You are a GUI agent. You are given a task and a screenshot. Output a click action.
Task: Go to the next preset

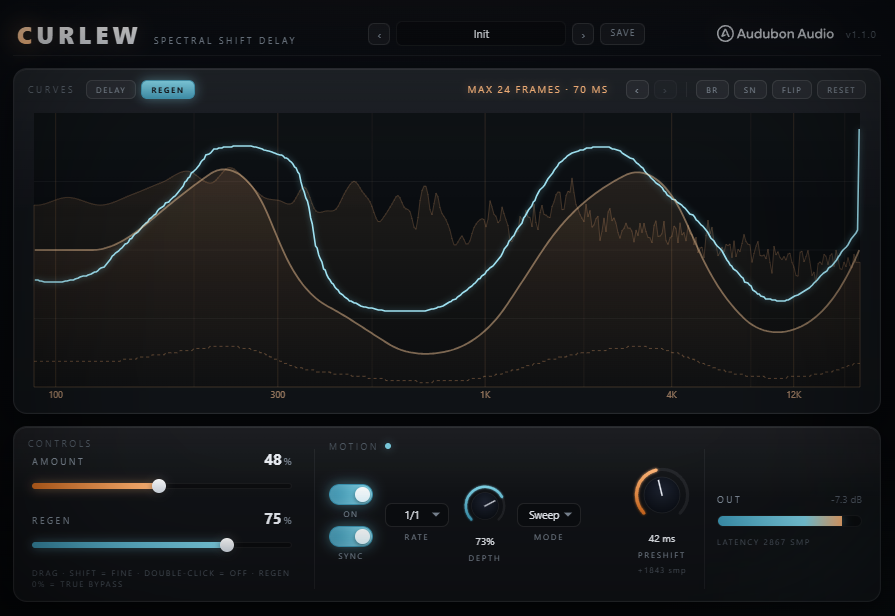(583, 34)
